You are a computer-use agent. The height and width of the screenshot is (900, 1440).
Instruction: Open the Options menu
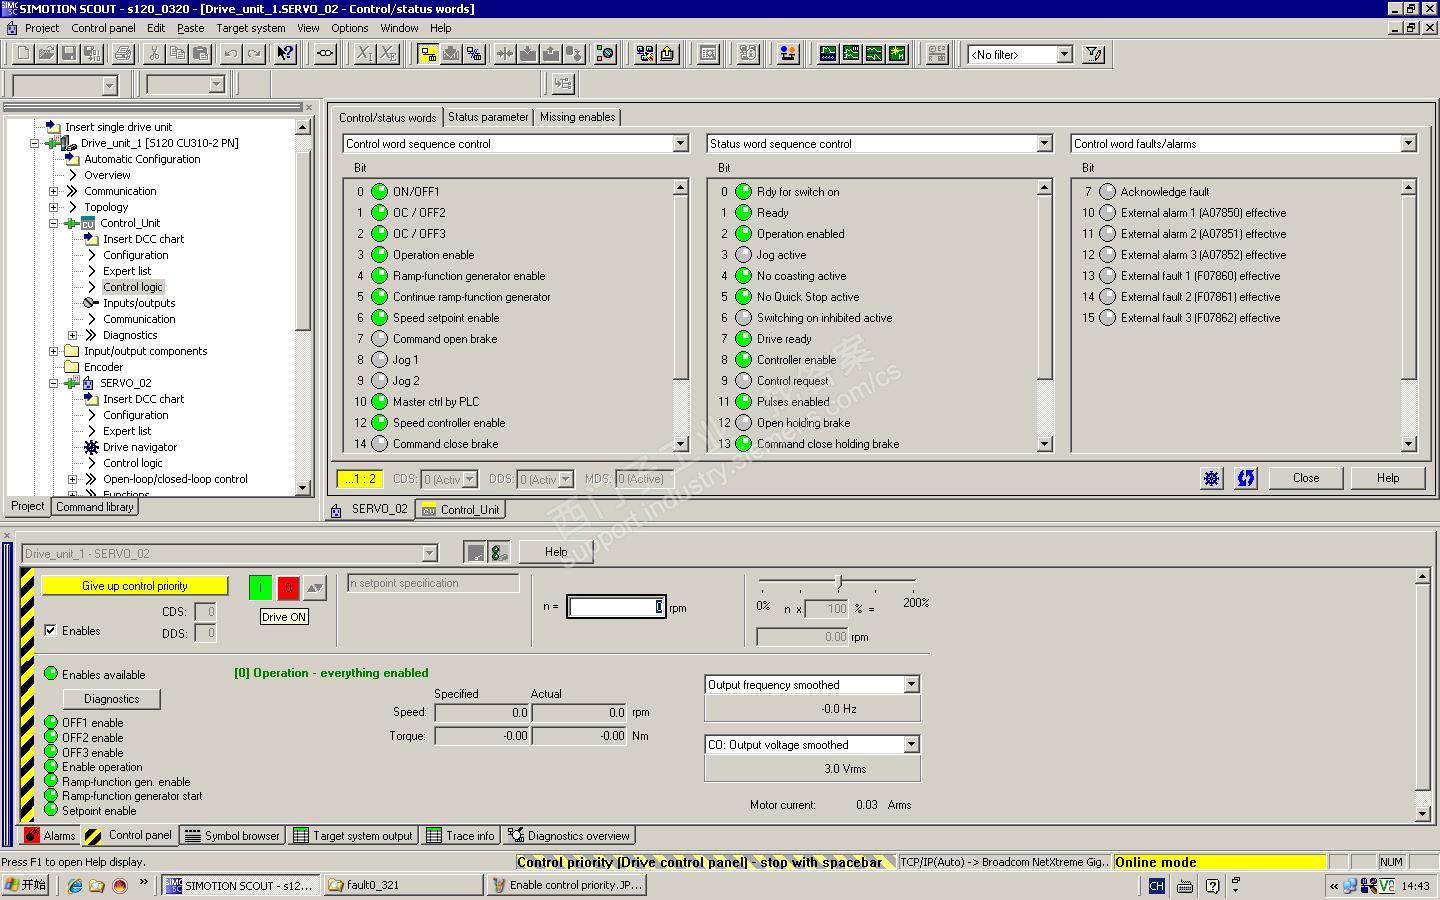click(350, 28)
